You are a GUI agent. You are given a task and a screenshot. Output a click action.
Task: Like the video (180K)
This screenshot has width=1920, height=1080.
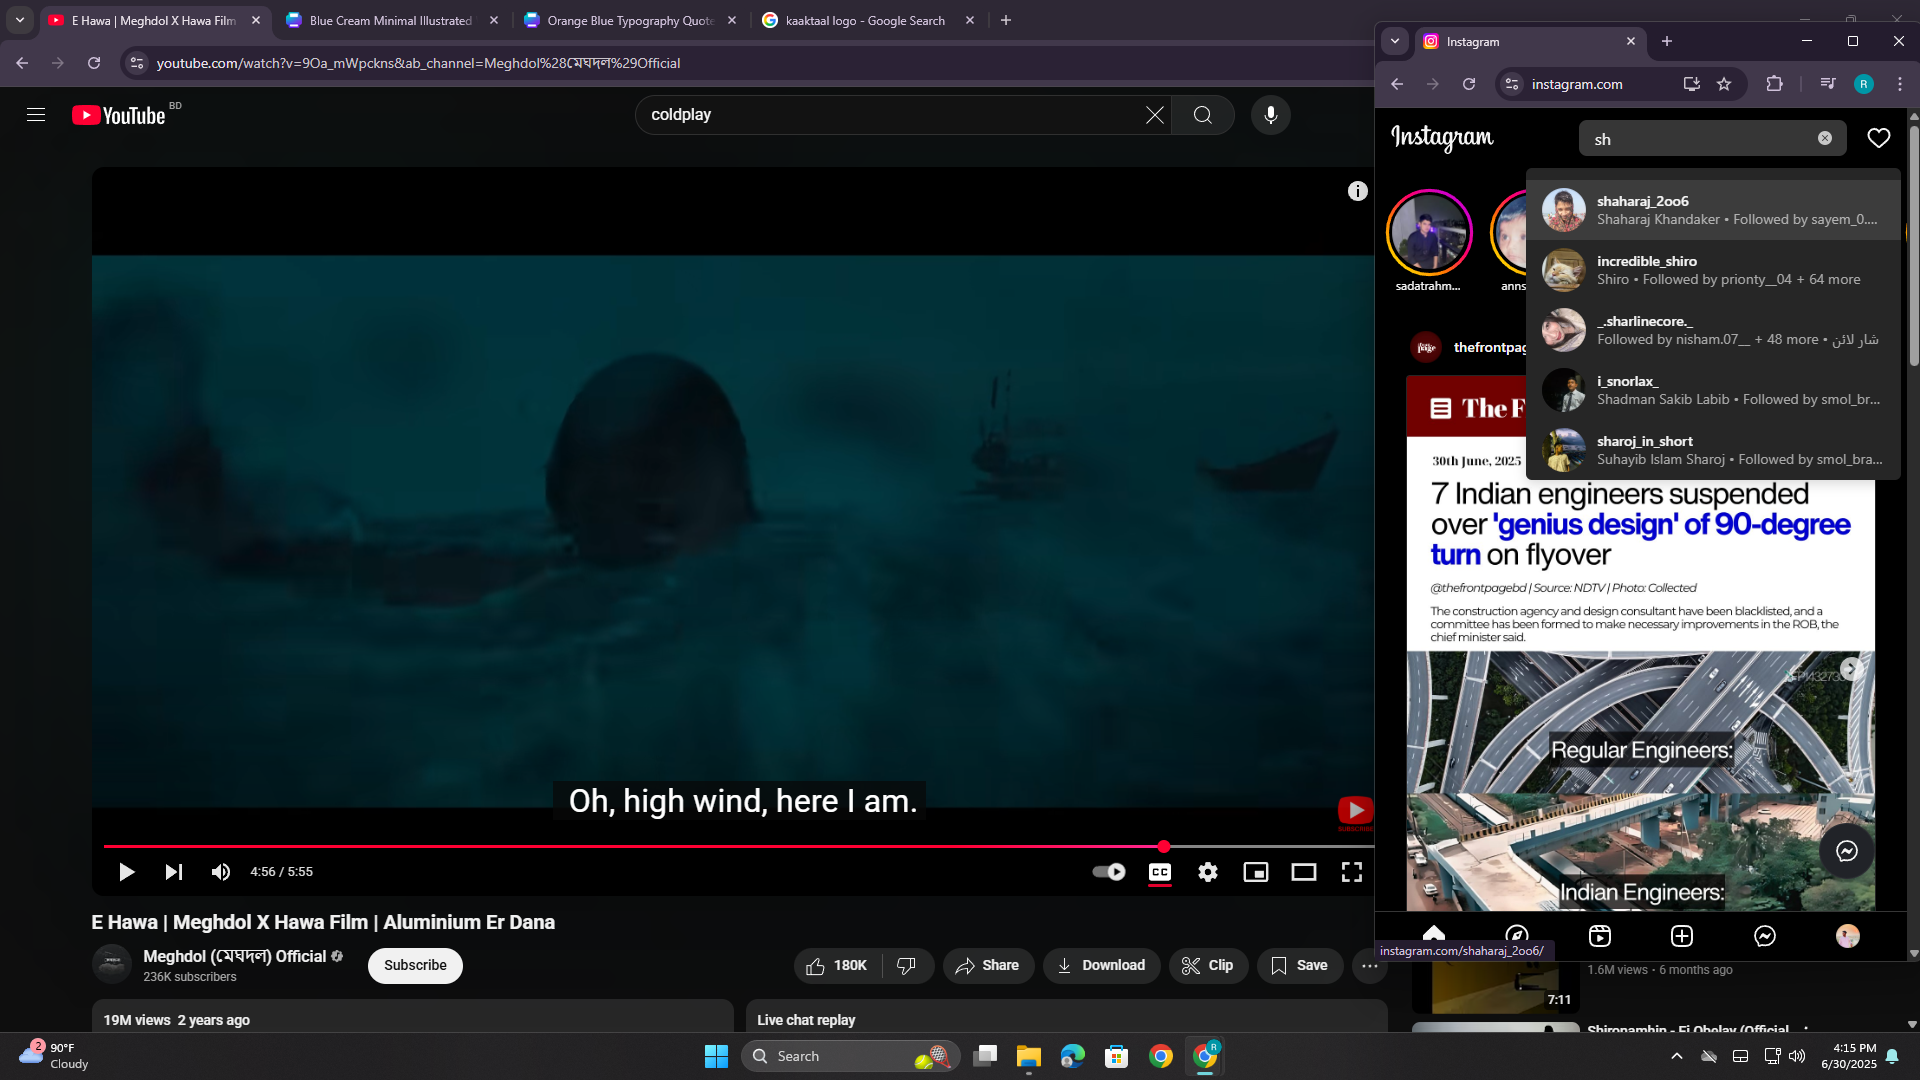tap(837, 965)
